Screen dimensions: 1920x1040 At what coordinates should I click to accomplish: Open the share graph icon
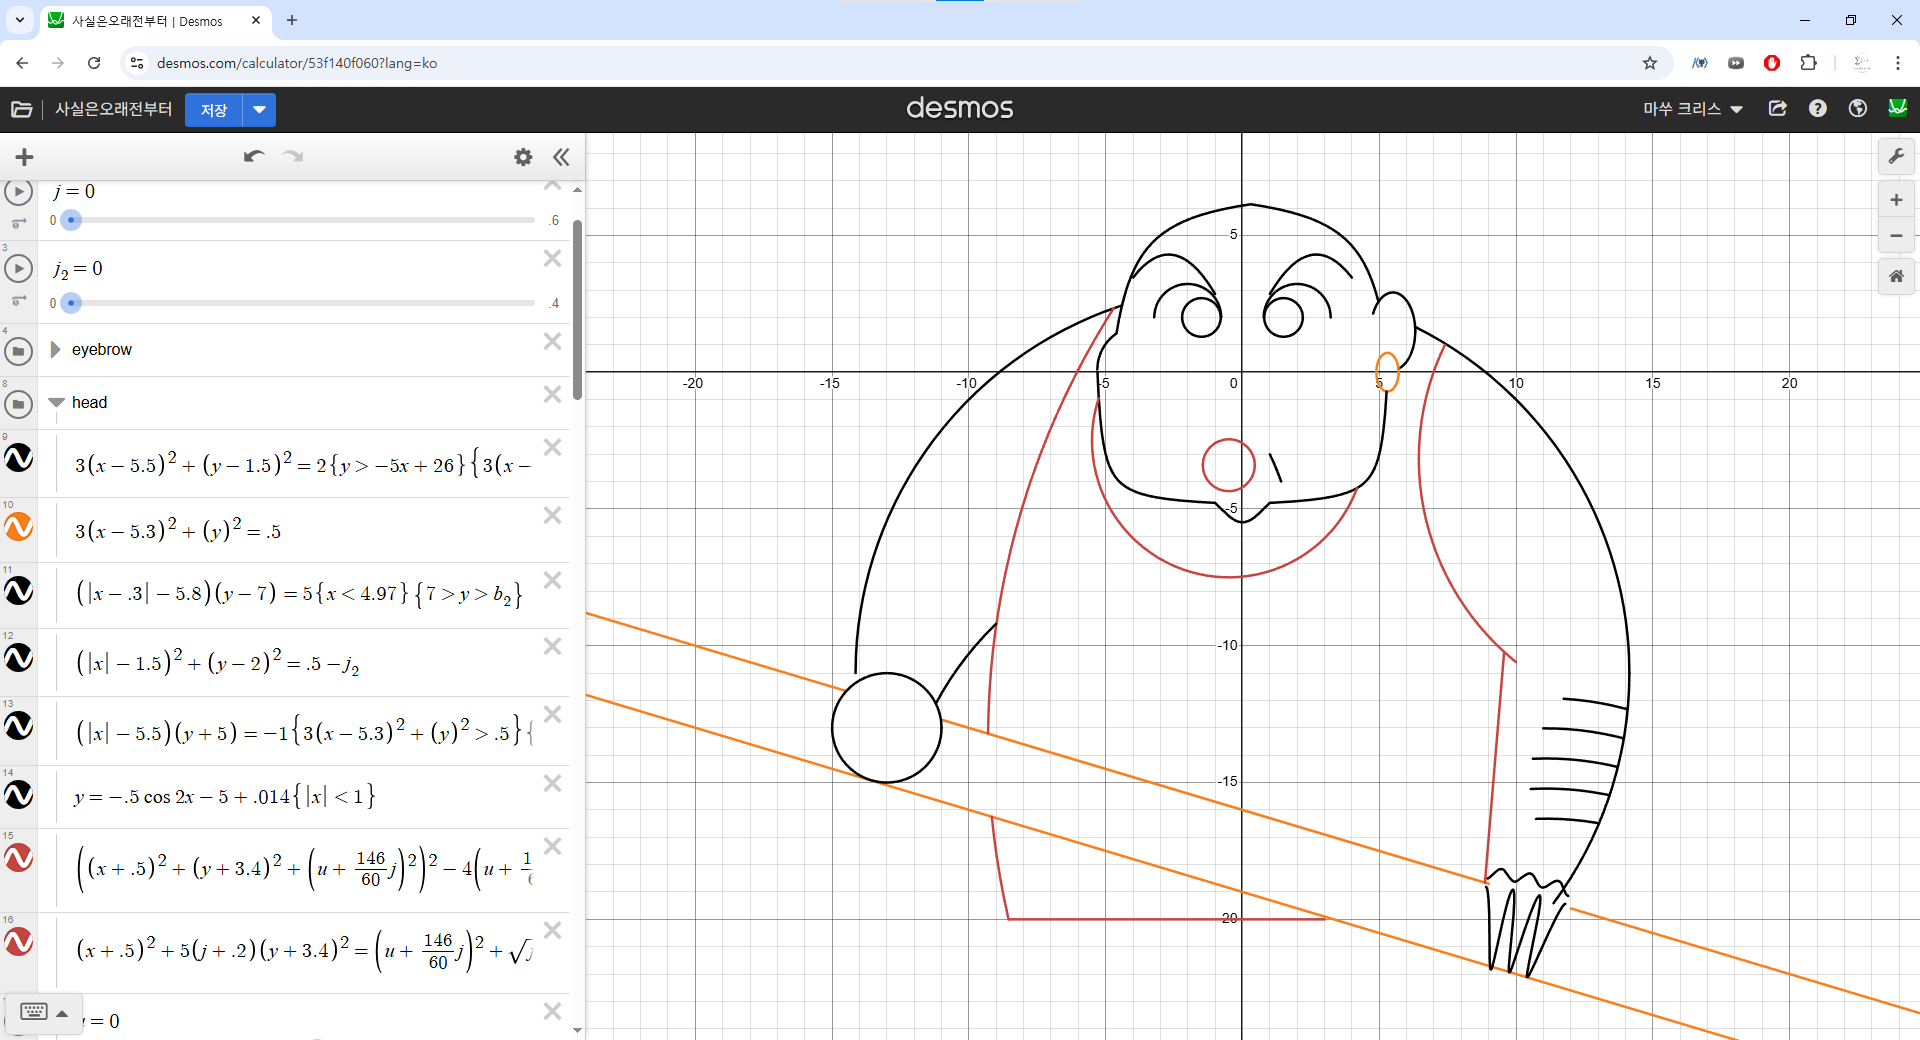1777,109
